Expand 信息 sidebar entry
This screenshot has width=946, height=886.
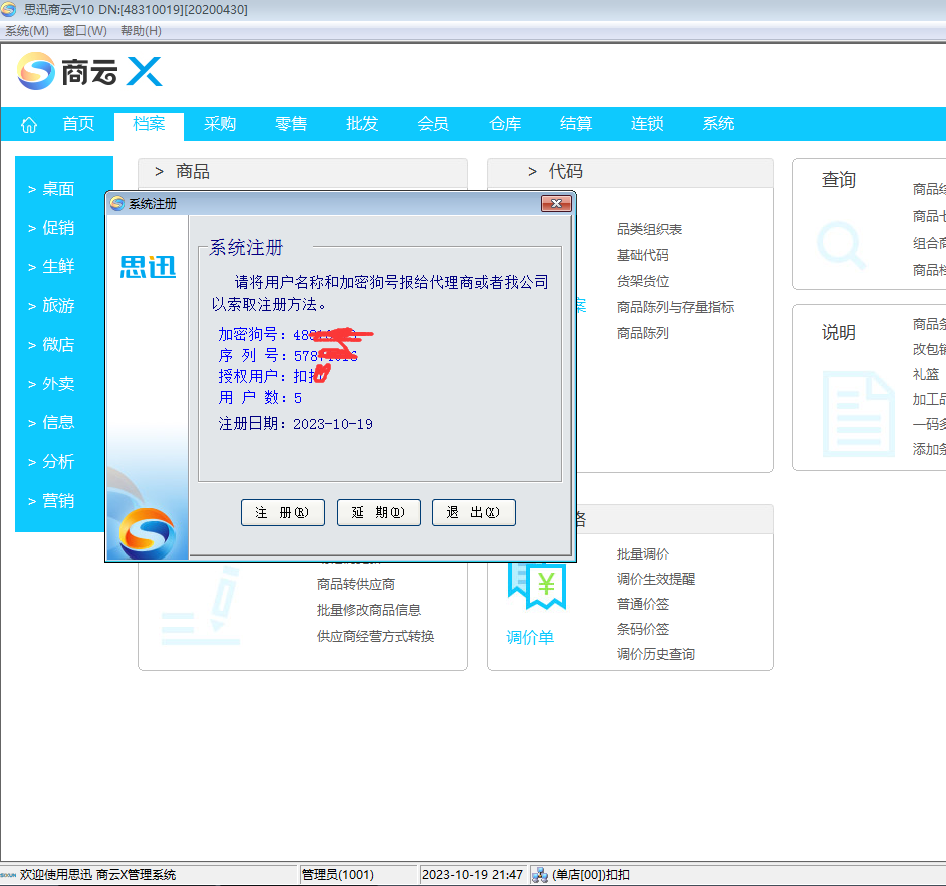(x=51, y=422)
